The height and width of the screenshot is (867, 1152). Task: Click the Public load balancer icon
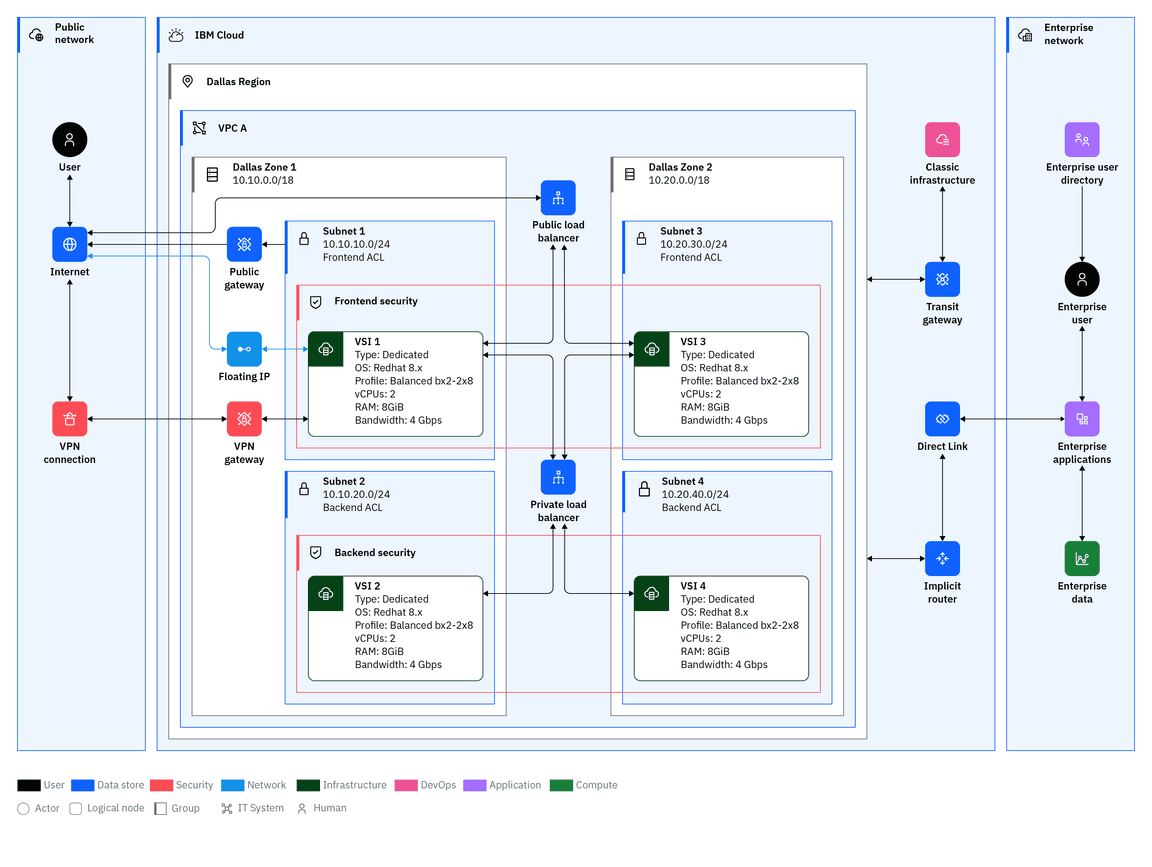click(558, 198)
